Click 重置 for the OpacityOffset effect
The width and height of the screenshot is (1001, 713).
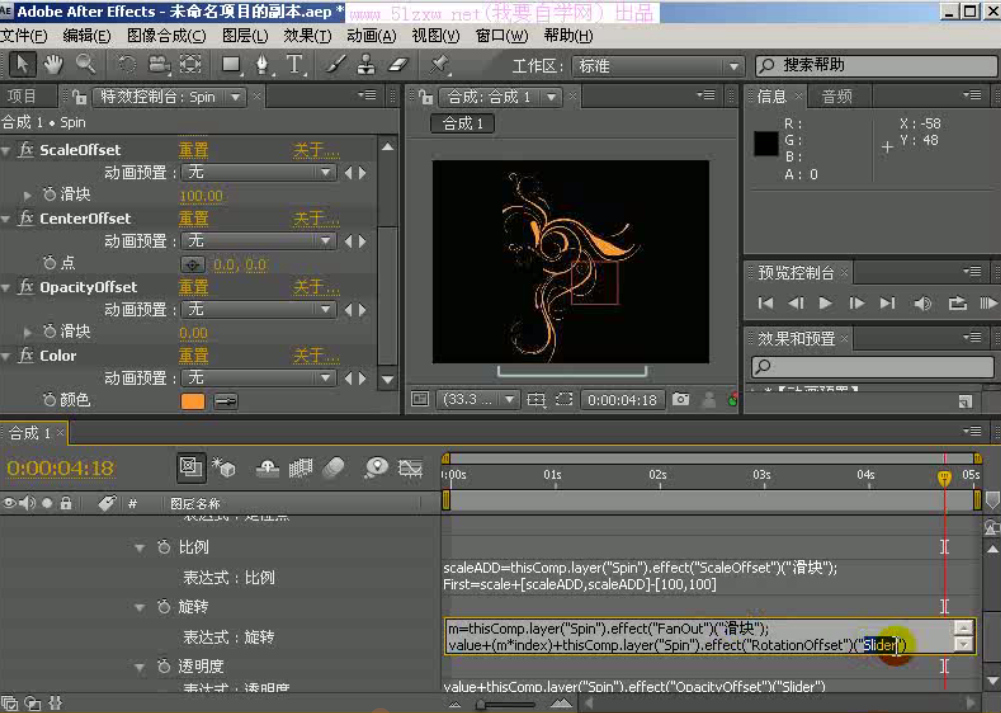pyautogui.click(x=193, y=287)
